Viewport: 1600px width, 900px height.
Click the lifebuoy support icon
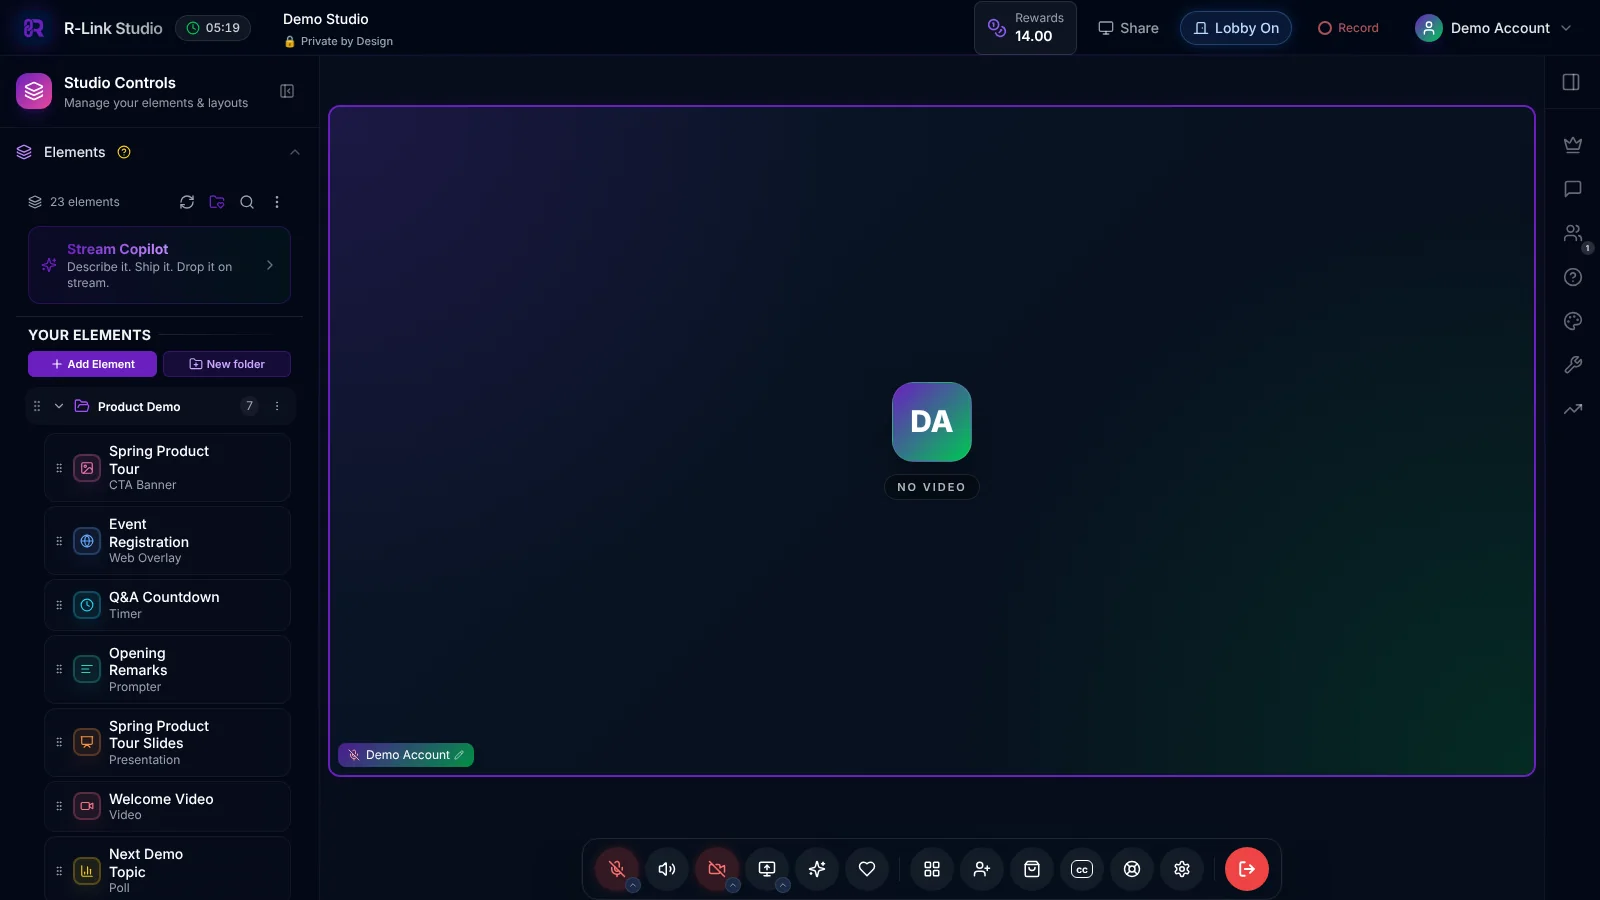tap(1132, 869)
